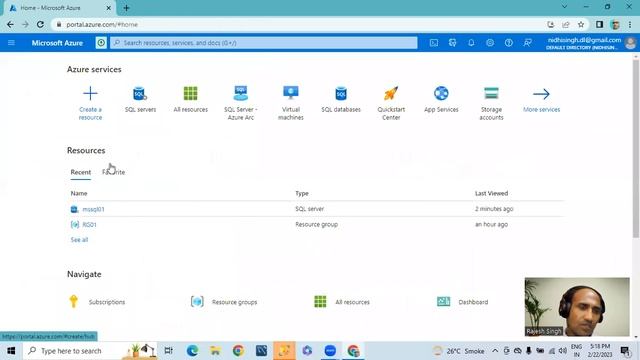
Task: Open Windows Start menu
Action: (11, 351)
